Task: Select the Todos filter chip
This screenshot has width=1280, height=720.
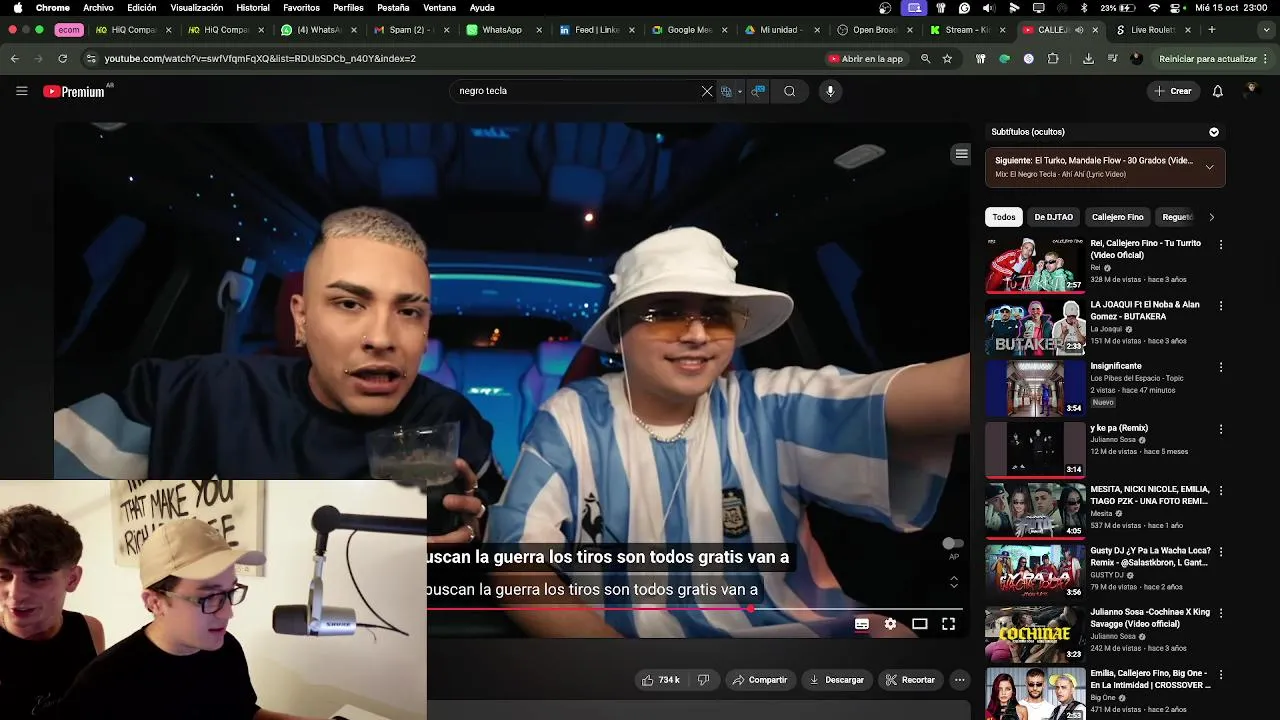Action: 1004,217
